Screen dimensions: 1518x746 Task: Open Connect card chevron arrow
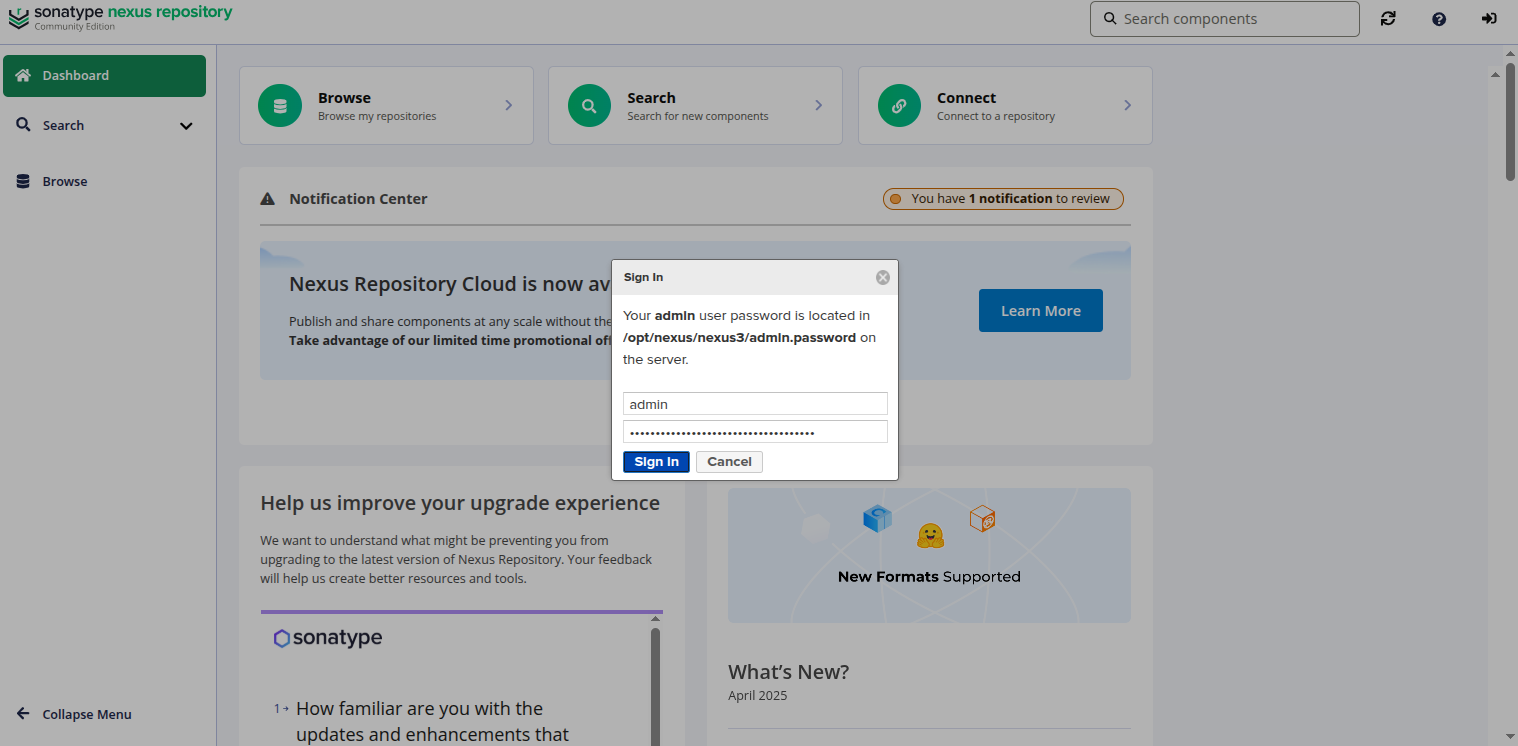[1127, 106]
